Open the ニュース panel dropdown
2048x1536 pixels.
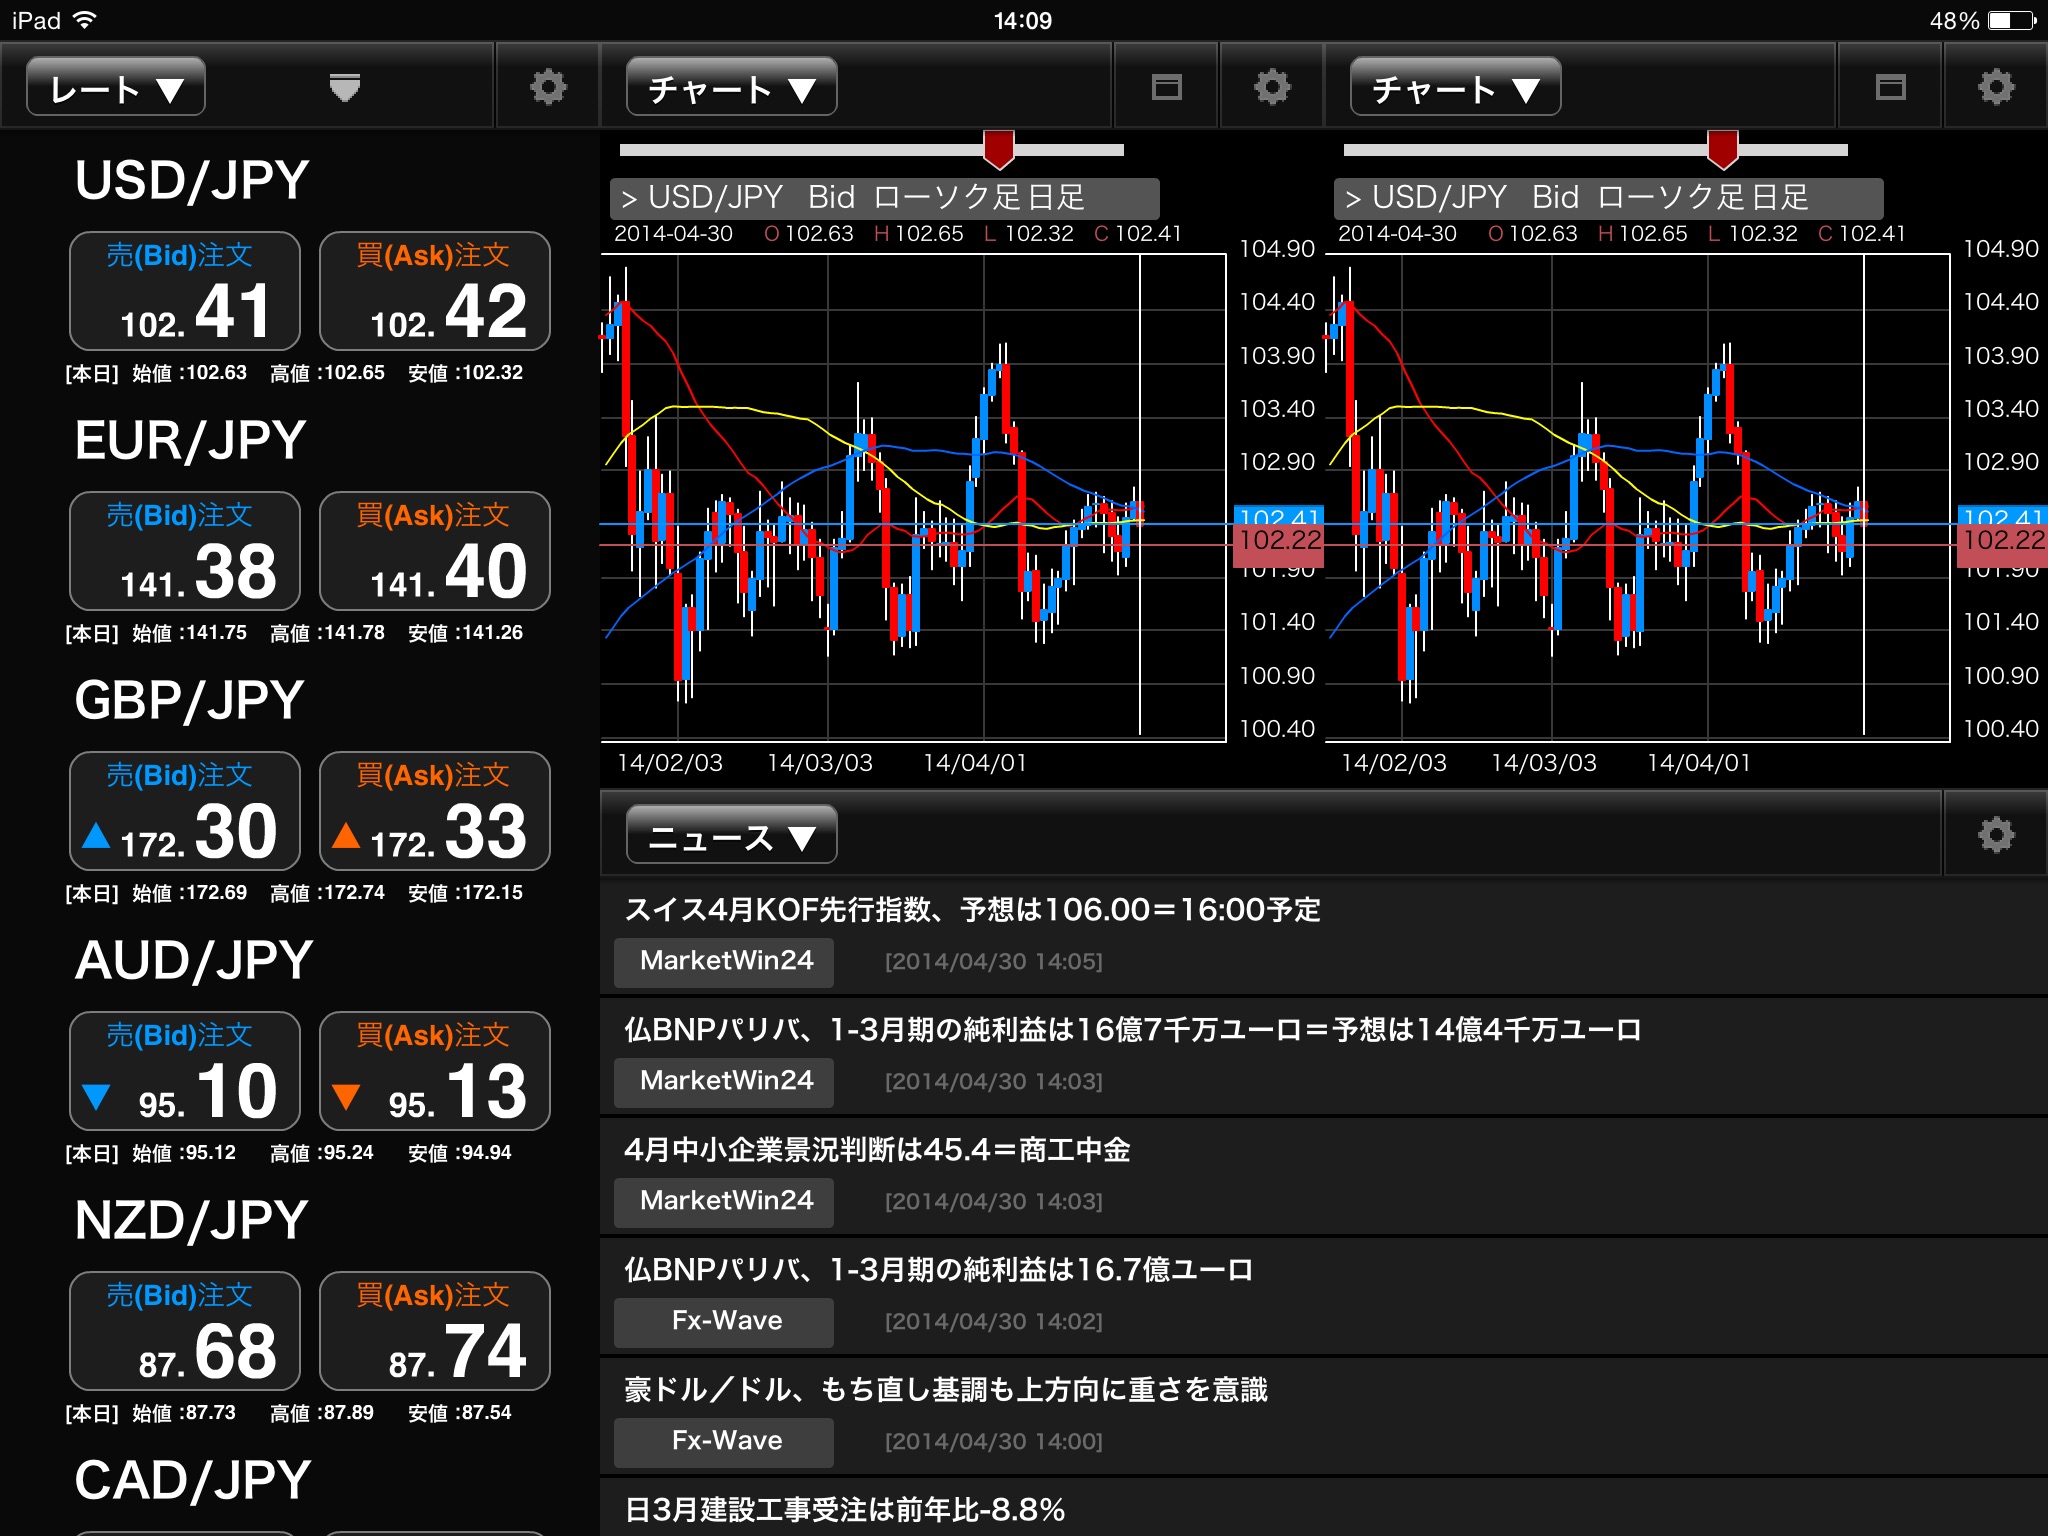point(731,836)
